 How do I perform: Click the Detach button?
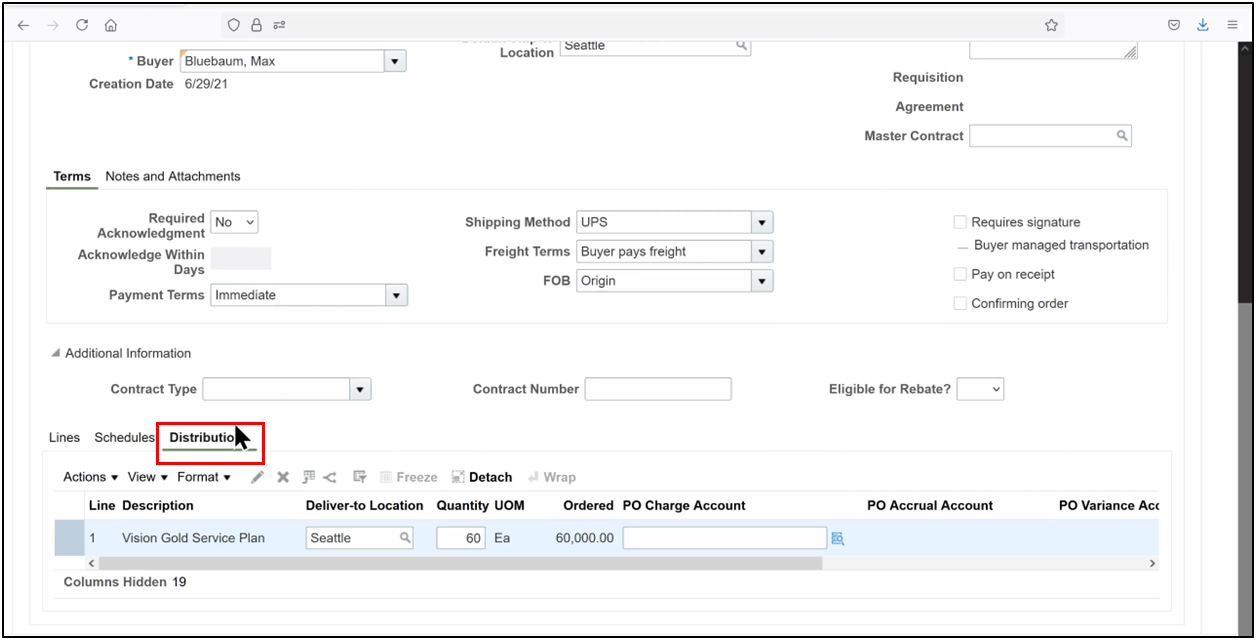coord(482,477)
